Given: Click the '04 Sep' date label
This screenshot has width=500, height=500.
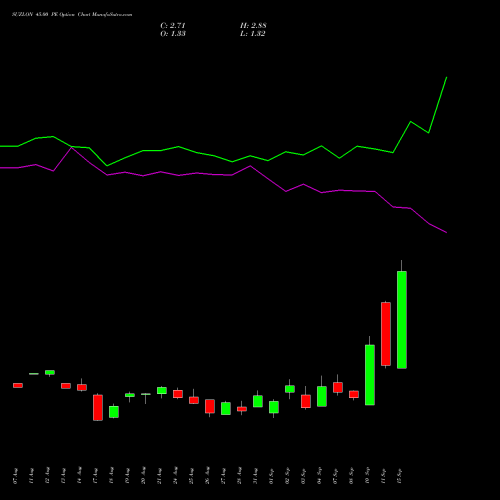Looking at the screenshot, I should point(319,476).
